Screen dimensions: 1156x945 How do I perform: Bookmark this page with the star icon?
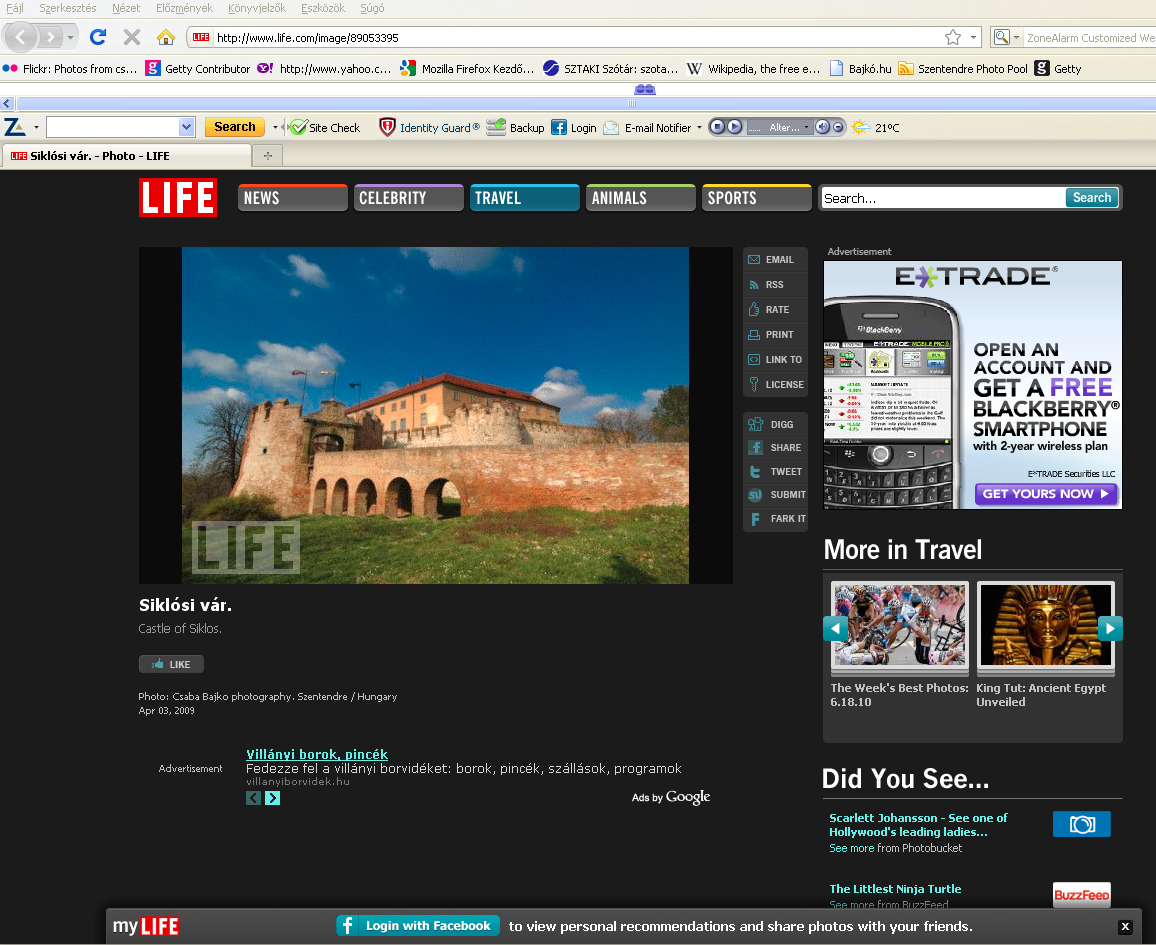(953, 38)
